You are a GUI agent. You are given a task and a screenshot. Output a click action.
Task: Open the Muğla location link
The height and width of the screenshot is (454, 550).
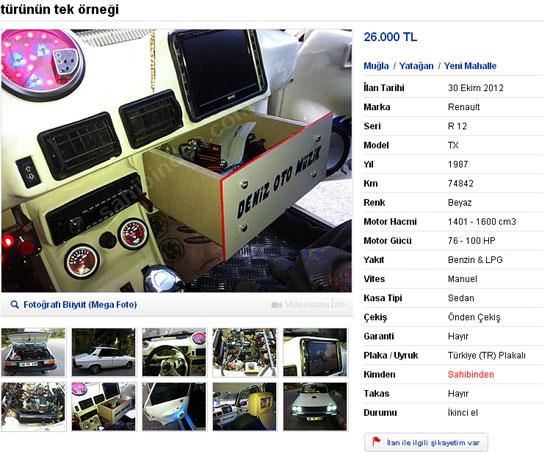[x=376, y=66]
